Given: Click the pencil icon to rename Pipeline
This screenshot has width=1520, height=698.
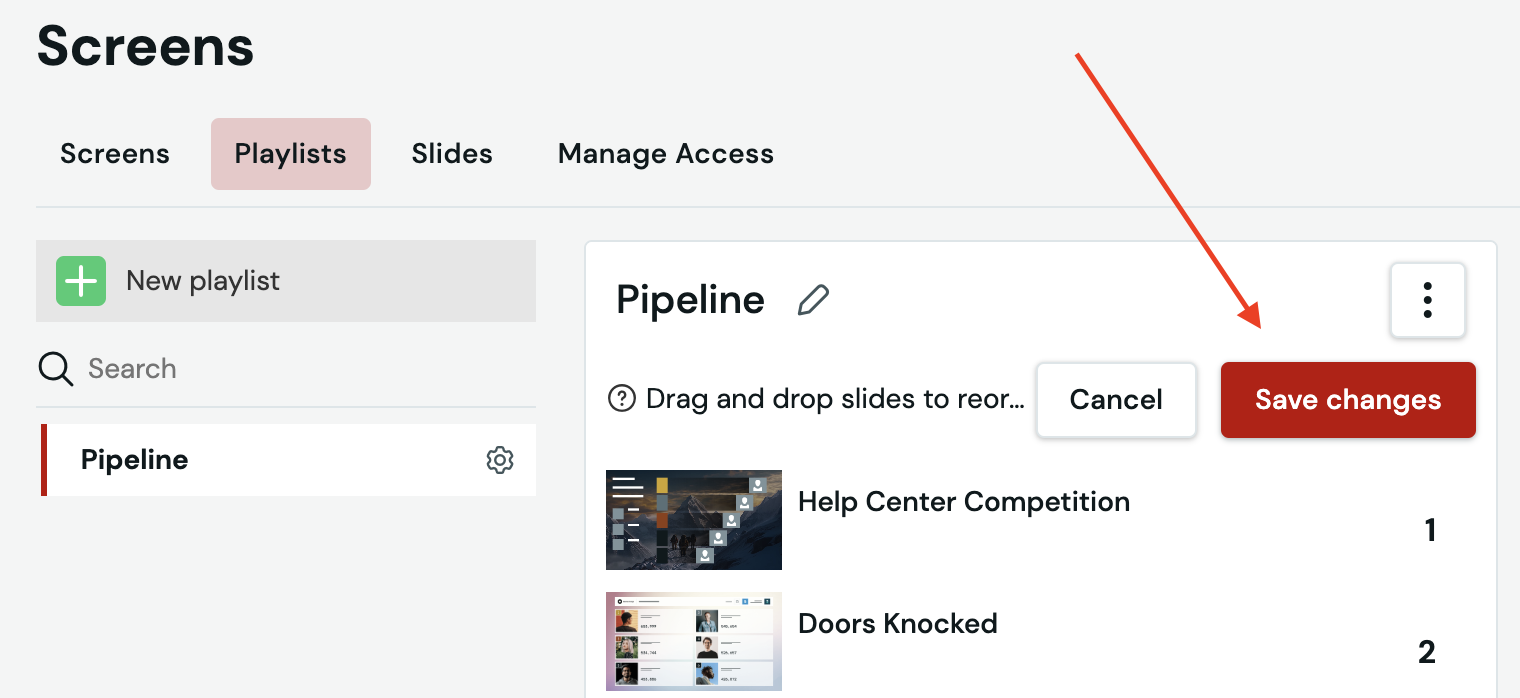Looking at the screenshot, I should 813,300.
